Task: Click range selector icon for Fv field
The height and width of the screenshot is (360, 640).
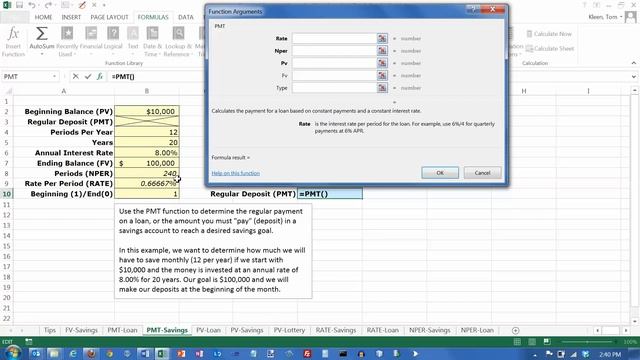Action: click(382, 76)
